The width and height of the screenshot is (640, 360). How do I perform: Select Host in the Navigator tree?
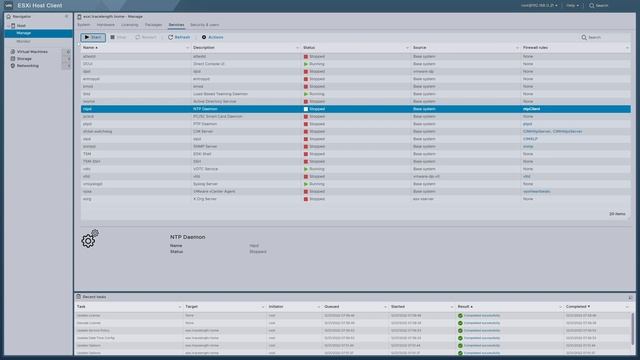click(21, 25)
